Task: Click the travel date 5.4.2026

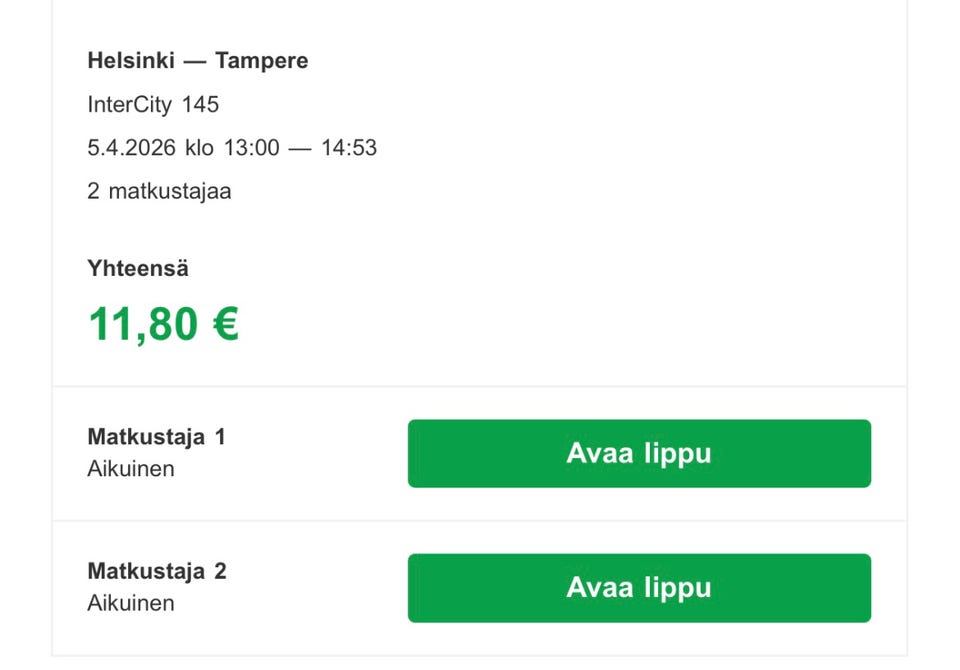Action: pos(131,148)
